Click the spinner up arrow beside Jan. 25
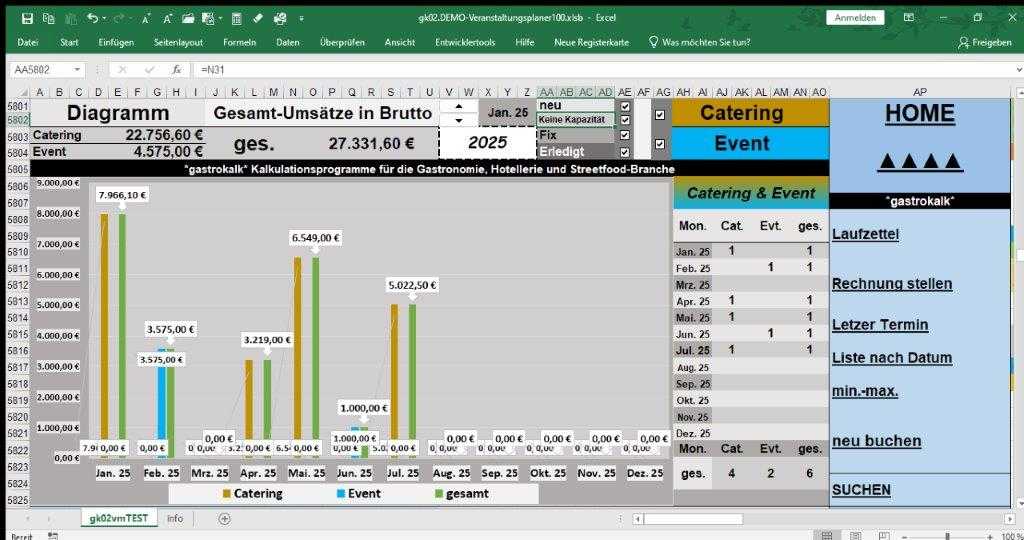1024x540 pixels. pyautogui.click(x=458, y=106)
